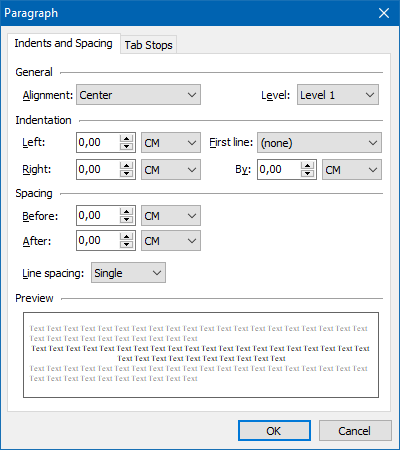Open the Alignment dropdown showing Center

(x=138, y=95)
